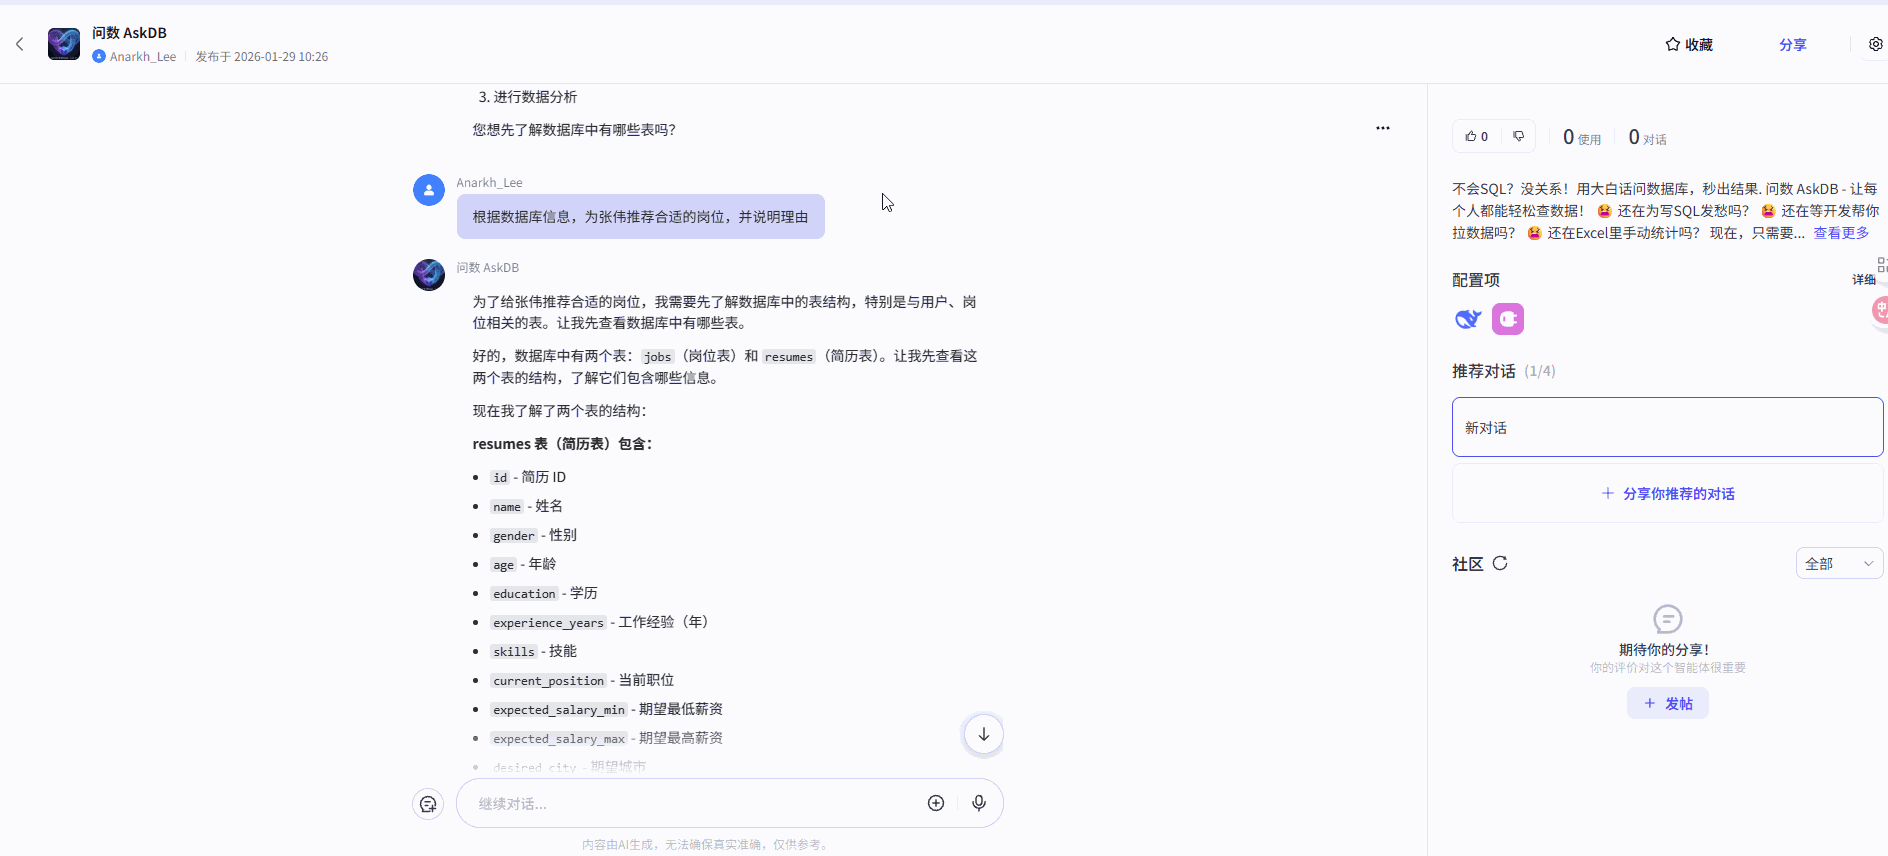Click the user message bubble about 张伟

tap(641, 216)
